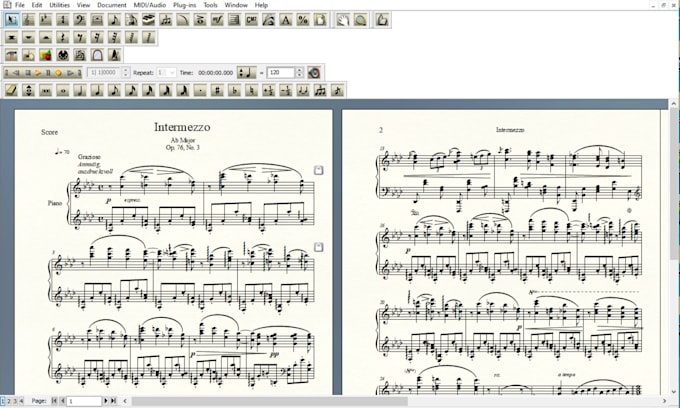This screenshot has width=680, height=408.
Task: Select the HyperScribe keyboard tool
Action: (x=148, y=20)
